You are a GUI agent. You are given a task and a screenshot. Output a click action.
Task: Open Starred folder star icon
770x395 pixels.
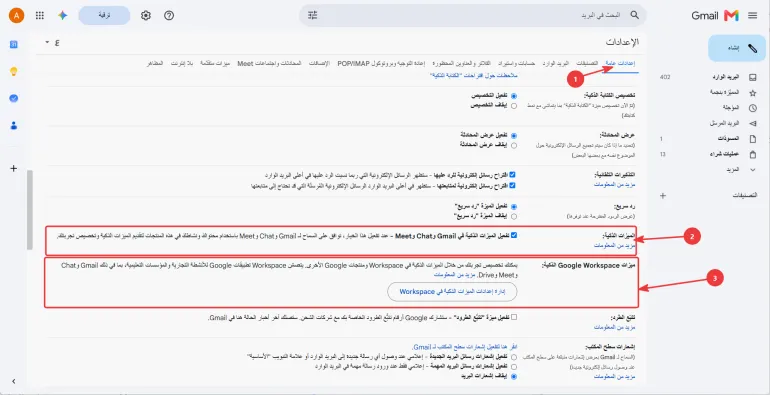(x=752, y=93)
